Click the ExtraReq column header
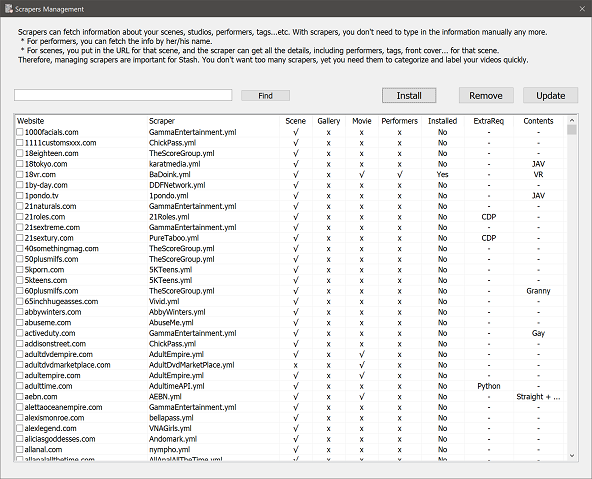Viewport: 592px width, 479px height. pos(489,121)
